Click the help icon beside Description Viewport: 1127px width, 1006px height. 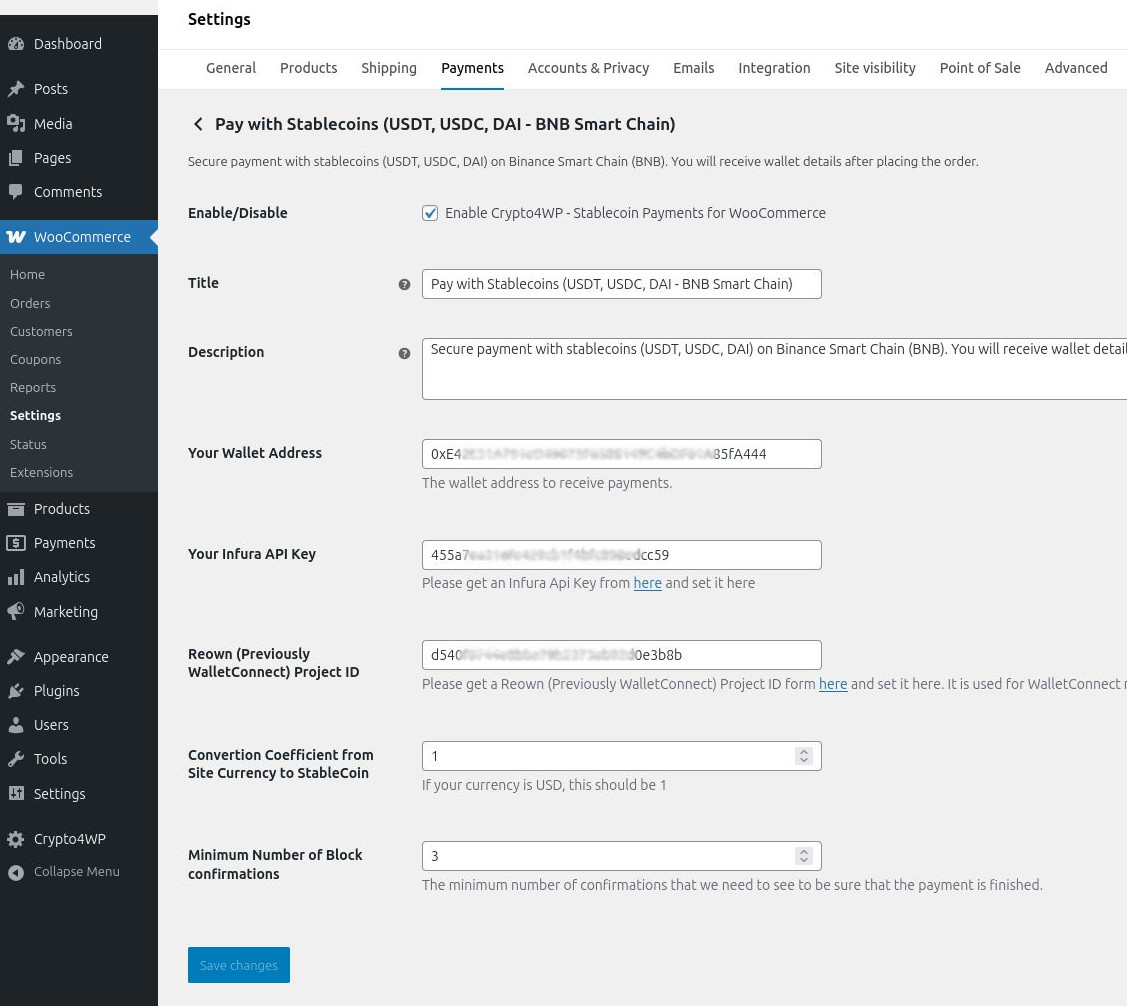click(x=404, y=354)
